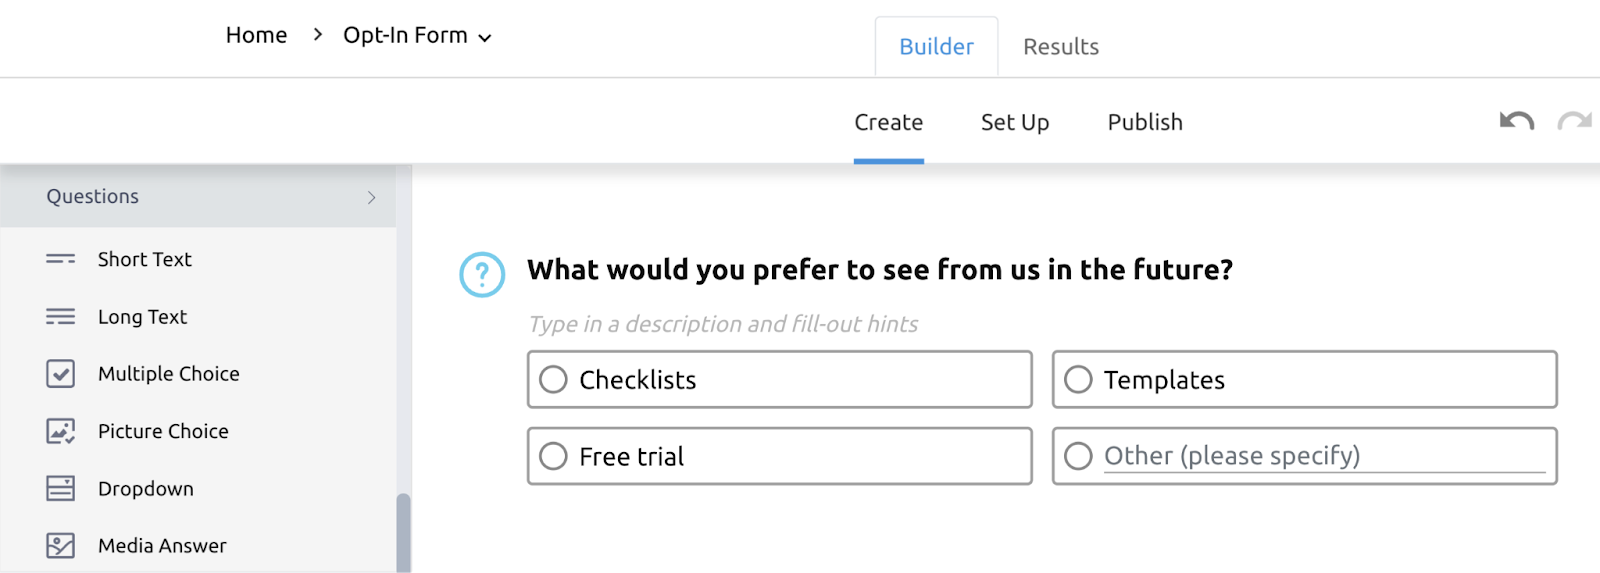Select the Checklists radio option
This screenshot has height=573, width=1600.
coord(553,380)
